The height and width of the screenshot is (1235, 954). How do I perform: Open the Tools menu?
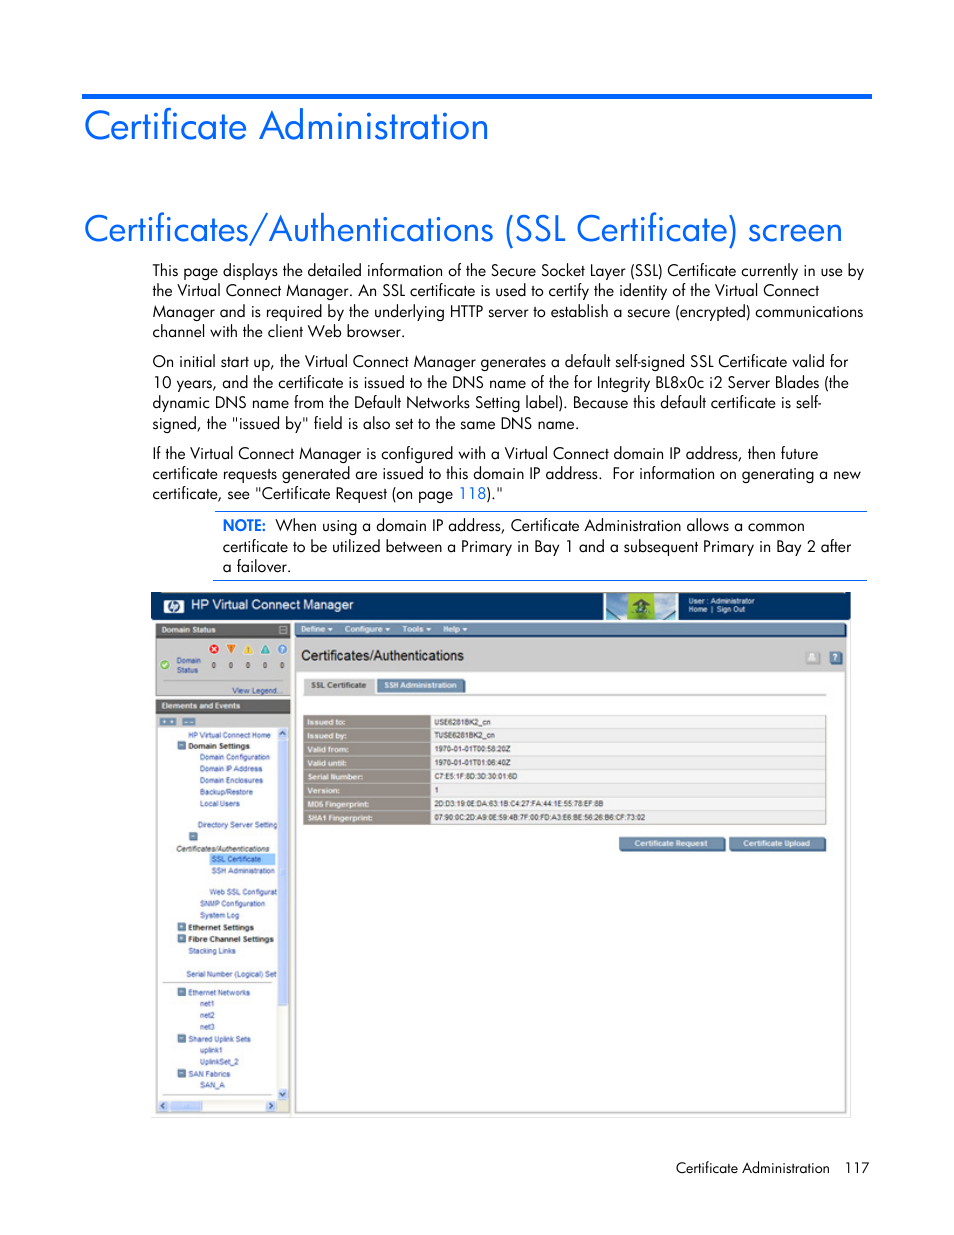[416, 630]
